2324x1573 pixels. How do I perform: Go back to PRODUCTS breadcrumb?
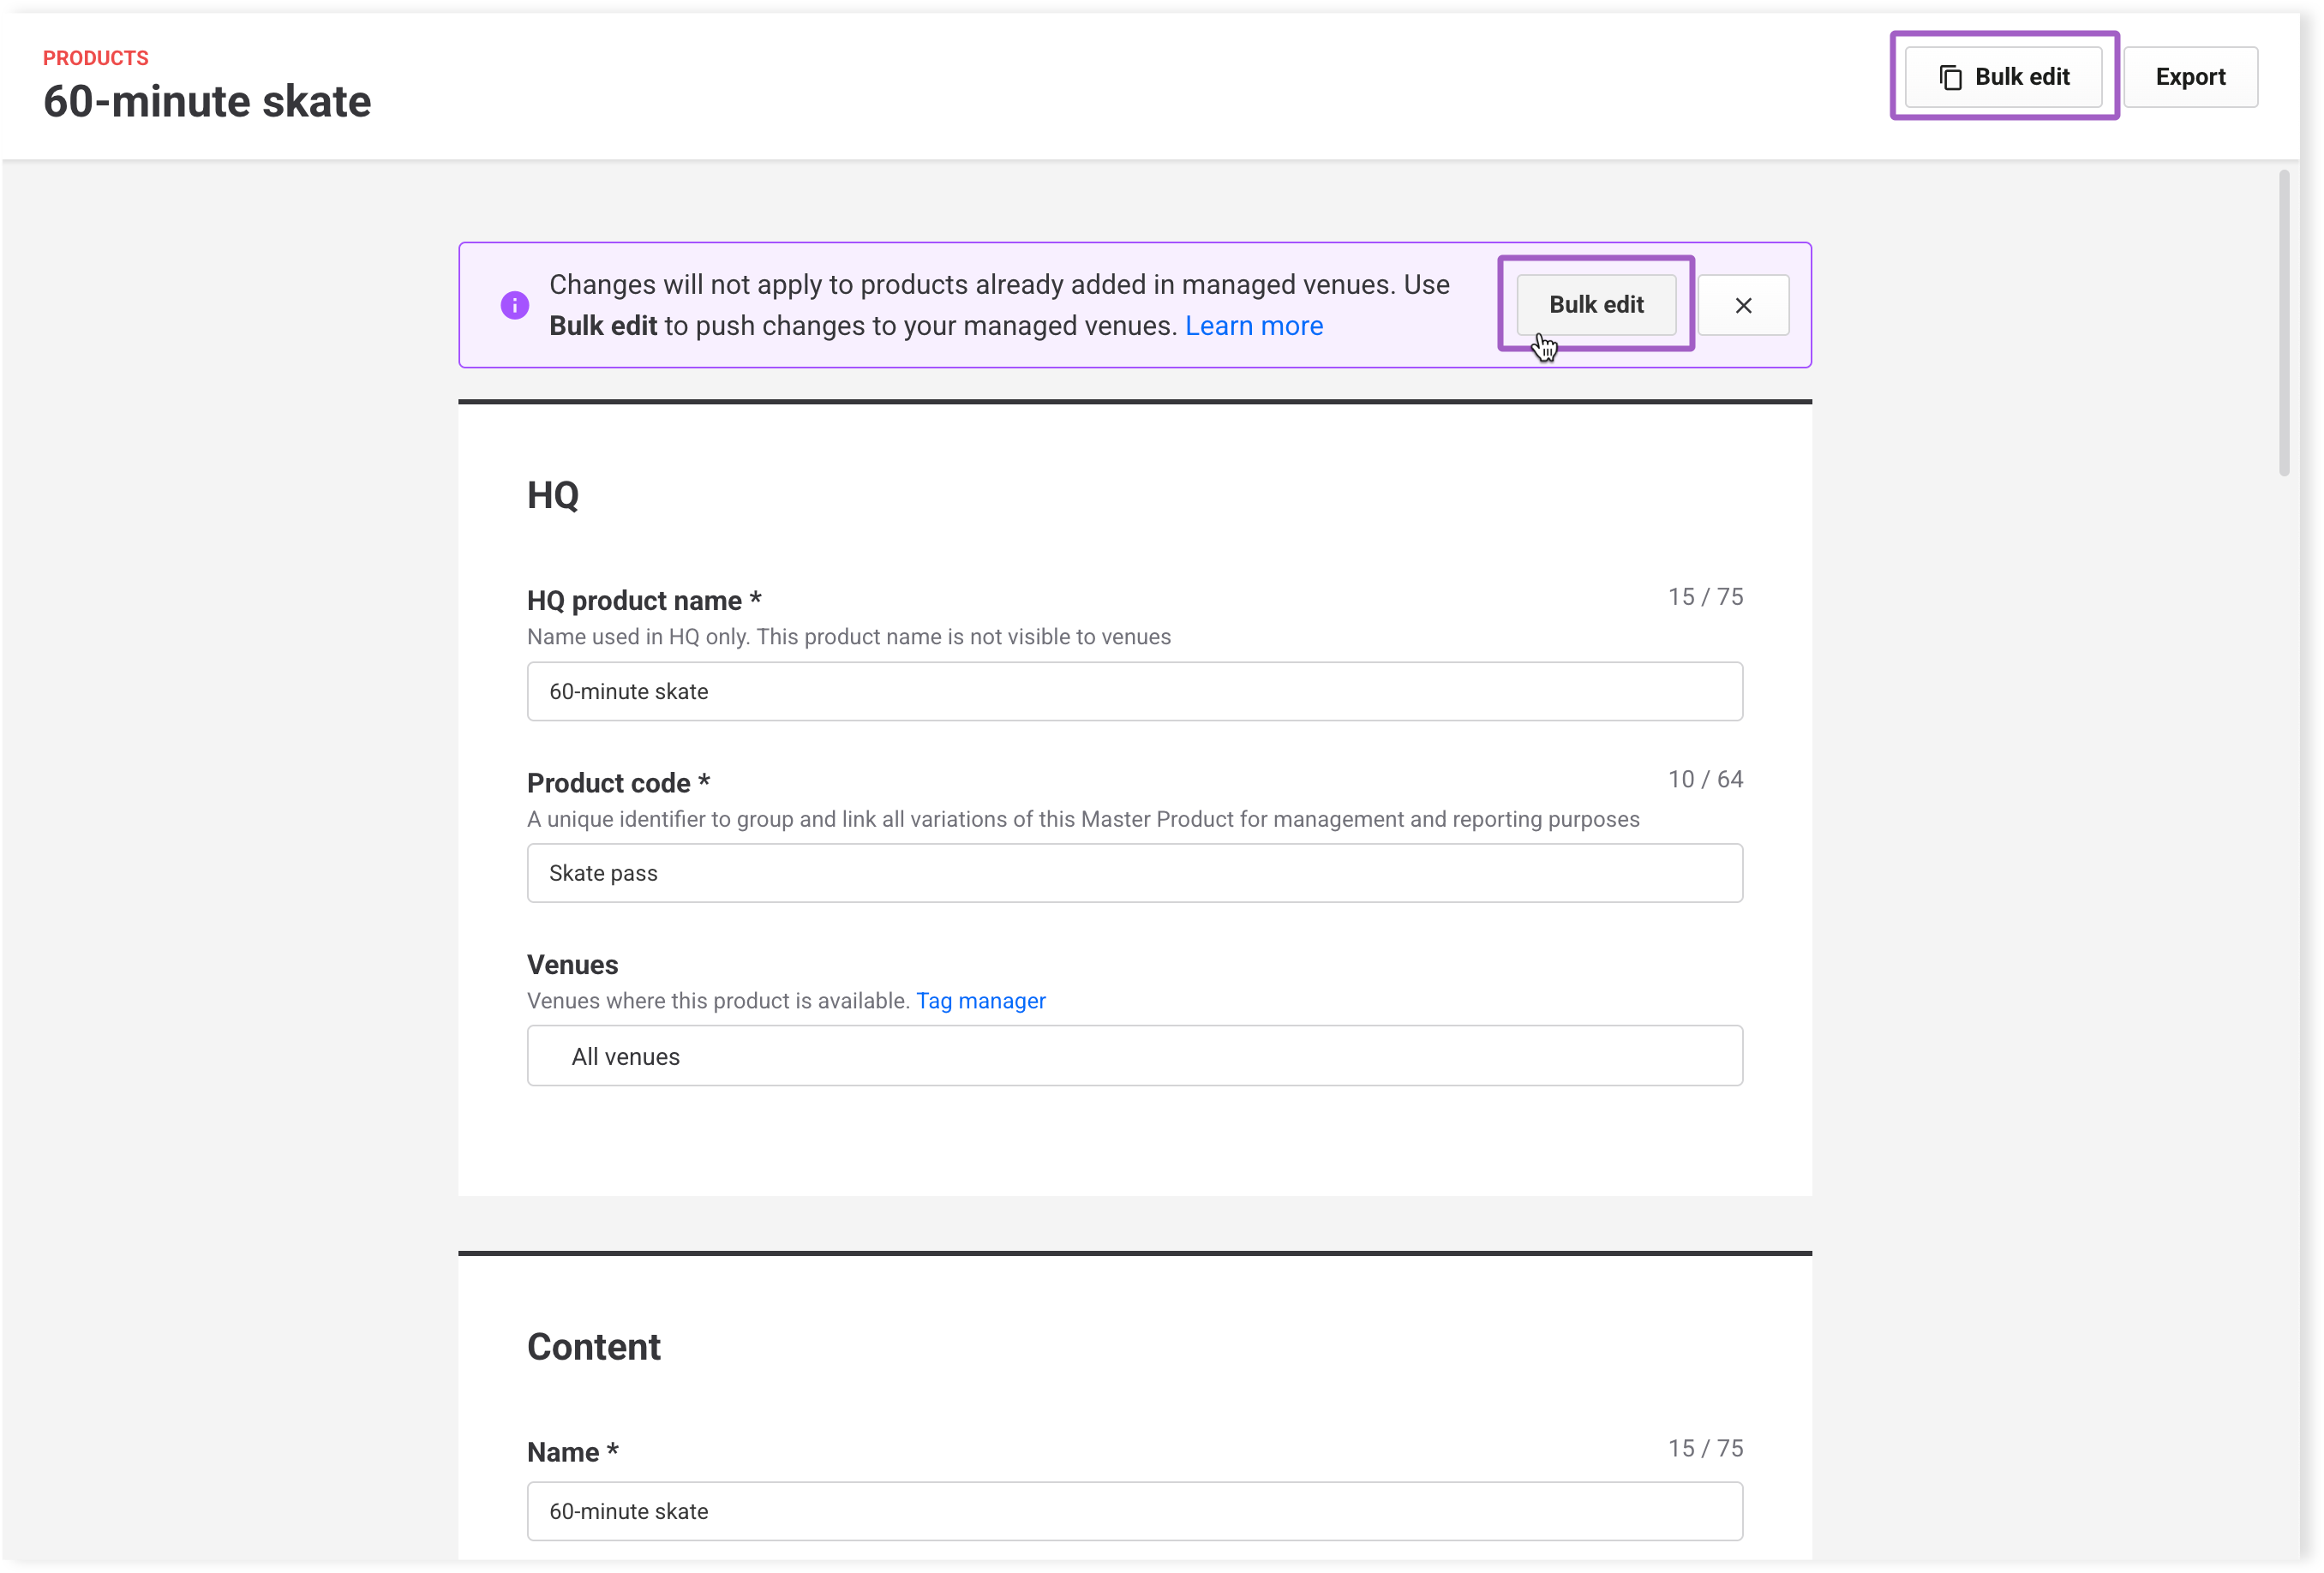95,58
